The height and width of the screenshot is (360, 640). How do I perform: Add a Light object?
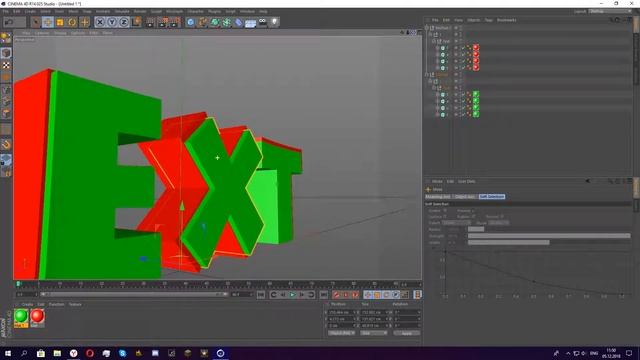tap(275, 22)
